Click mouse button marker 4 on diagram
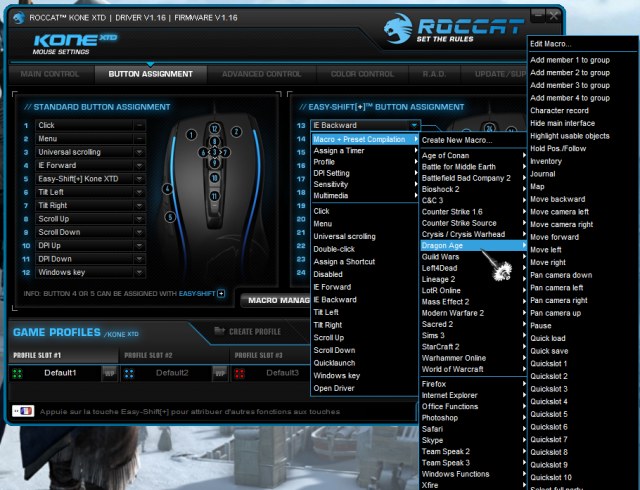 click(x=167, y=189)
